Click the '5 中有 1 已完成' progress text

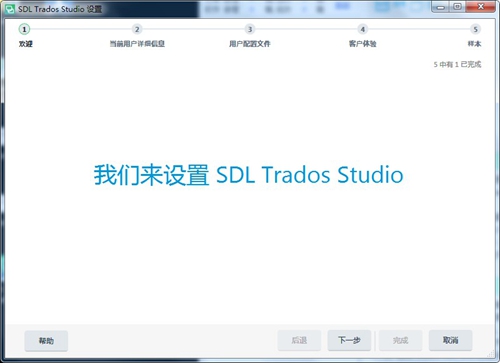coord(457,64)
